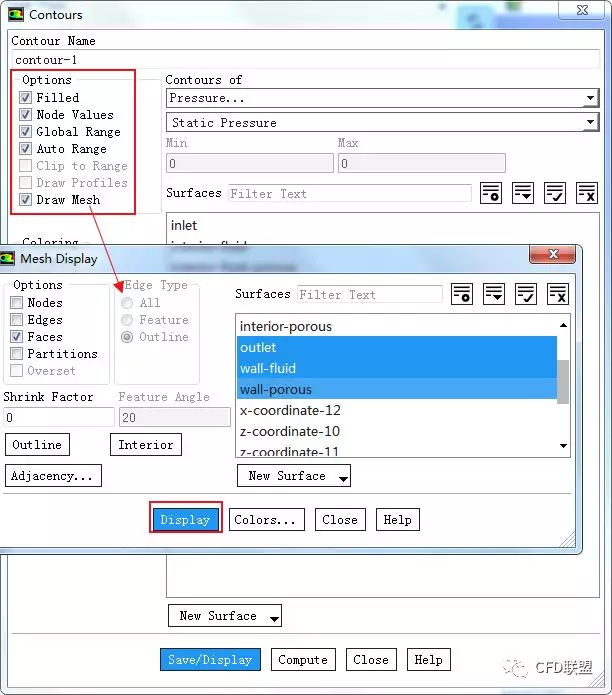Click the Display button in Mesh Display
The width and height of the screenshot is (612, 695).
point(185,520)
